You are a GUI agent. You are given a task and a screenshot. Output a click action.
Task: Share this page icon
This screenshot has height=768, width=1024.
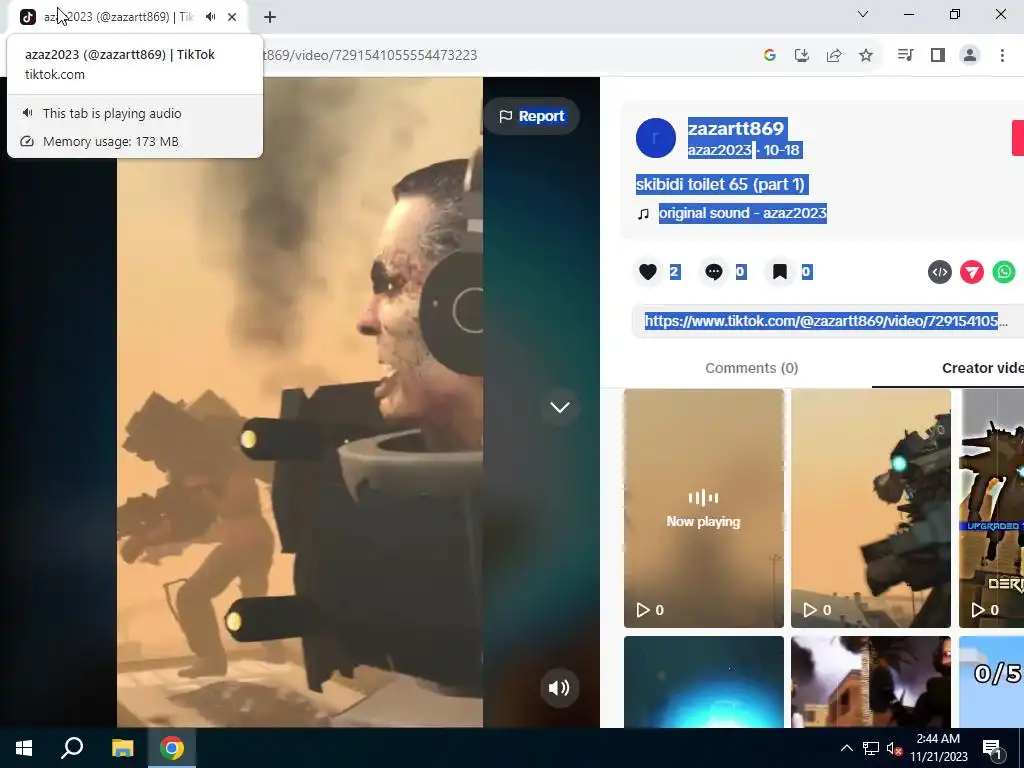coord(834,56)
